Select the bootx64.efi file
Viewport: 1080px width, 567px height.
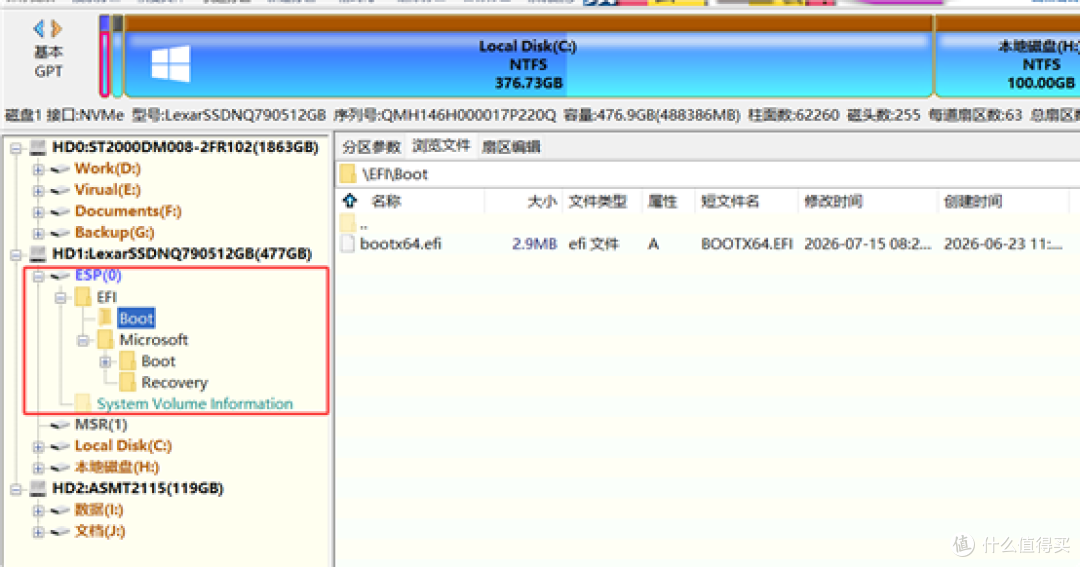[400, 244]
